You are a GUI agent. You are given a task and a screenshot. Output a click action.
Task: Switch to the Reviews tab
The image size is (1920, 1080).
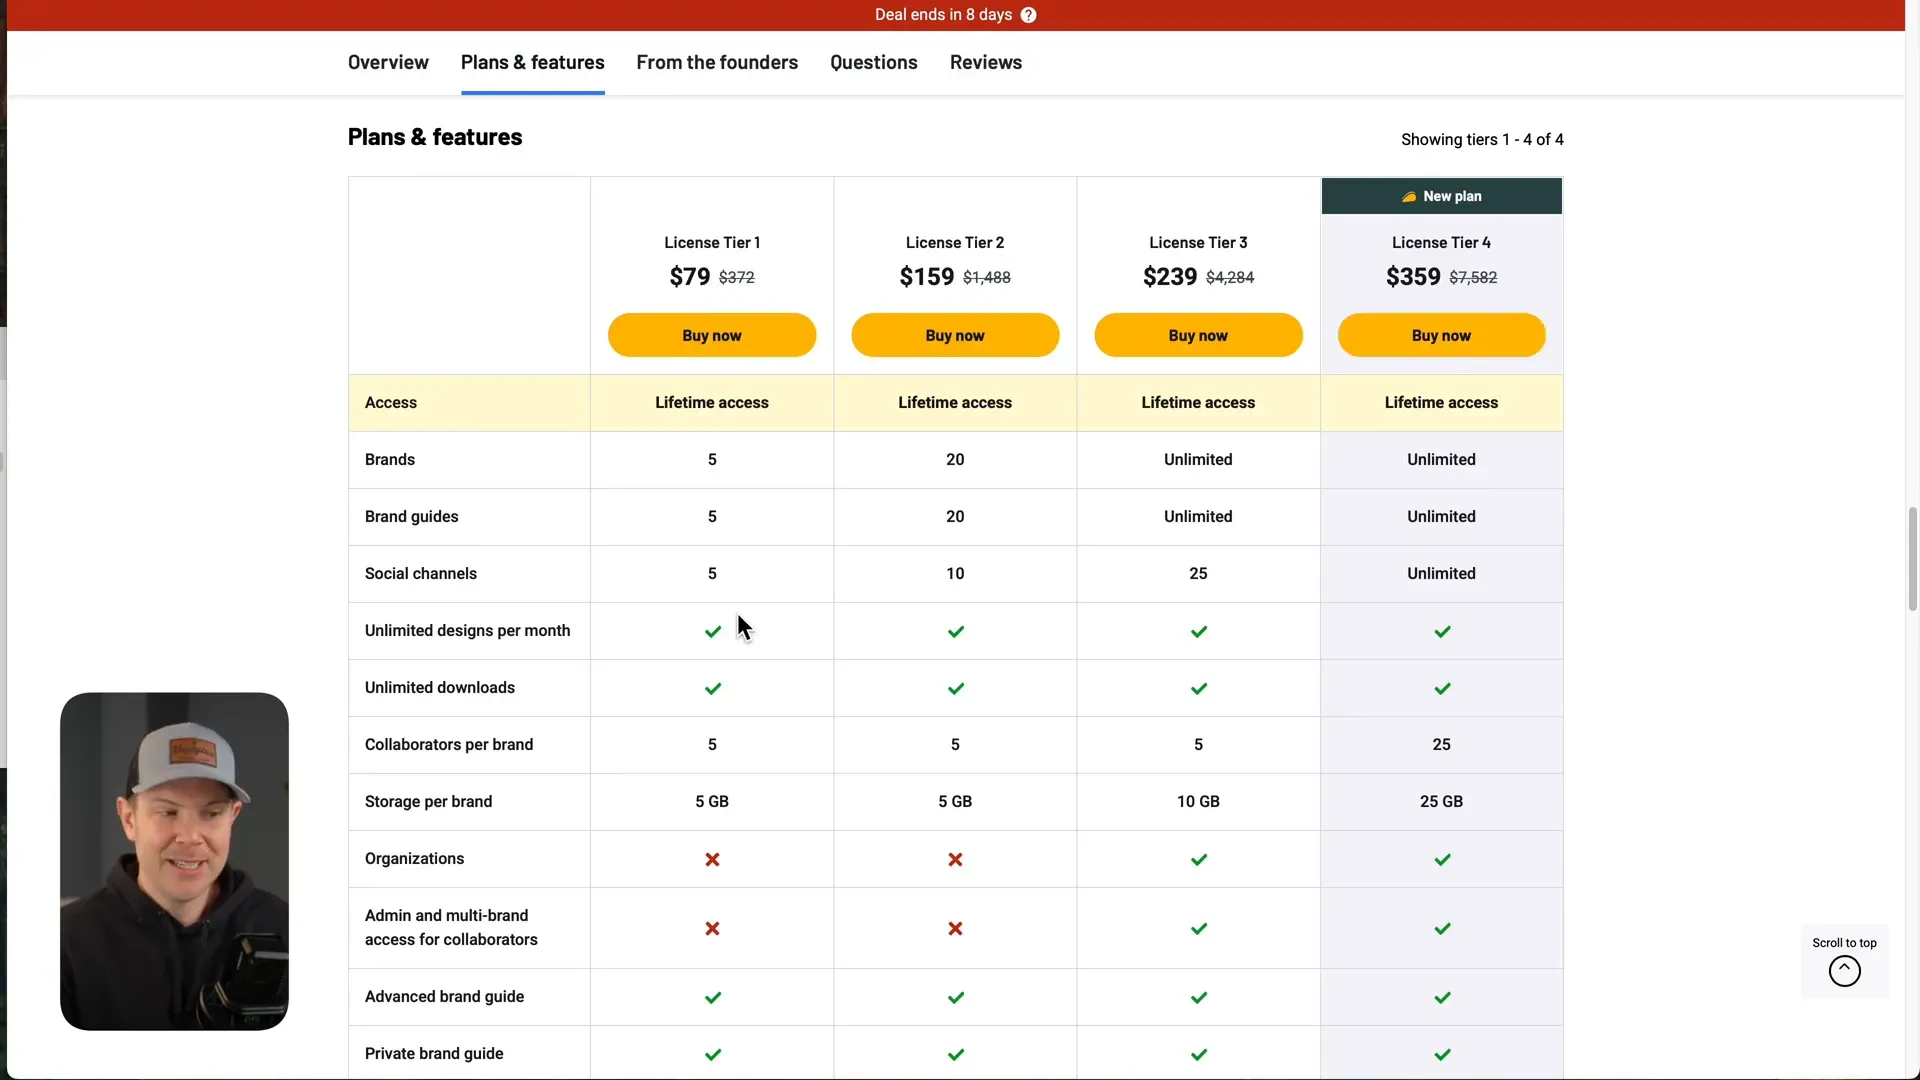click(985, 62)
